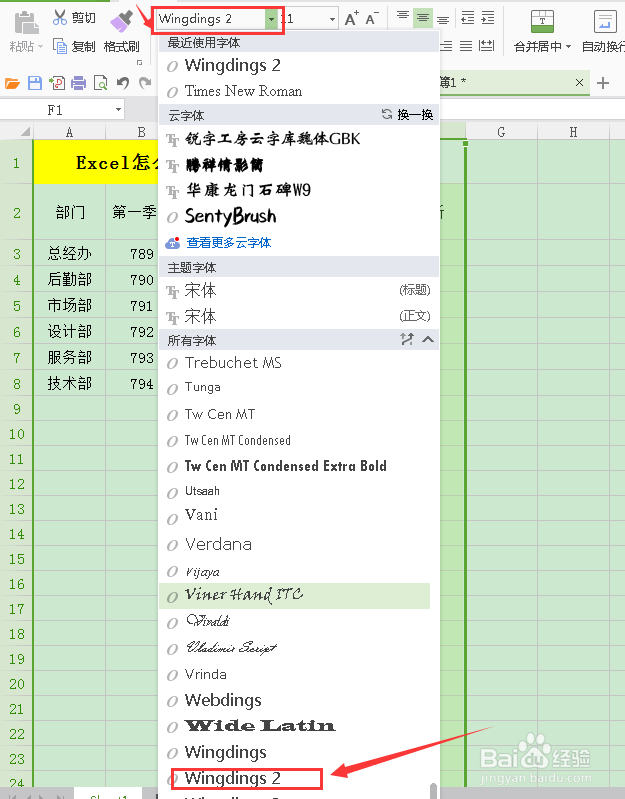Click the Copy (复制) icon
625x799 pixels.
(x=60, y=46)
